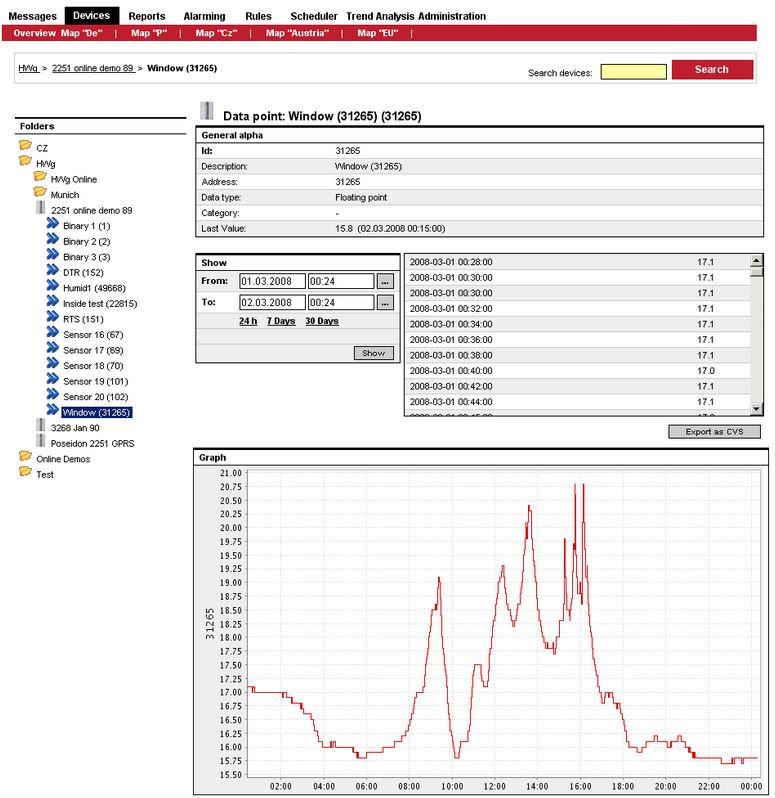Open the From date picker button
Screen dimensions: 775x798
385,281
